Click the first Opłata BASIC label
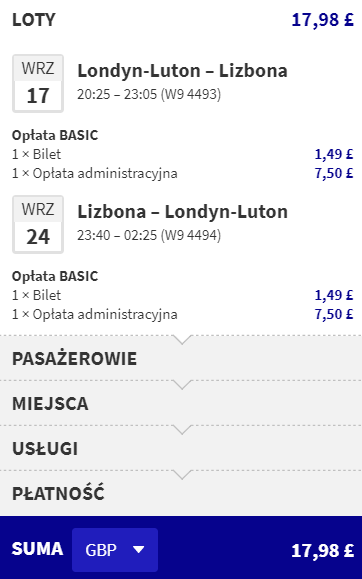Viewport: 362px width, 579px height. [x=55, y=136]
